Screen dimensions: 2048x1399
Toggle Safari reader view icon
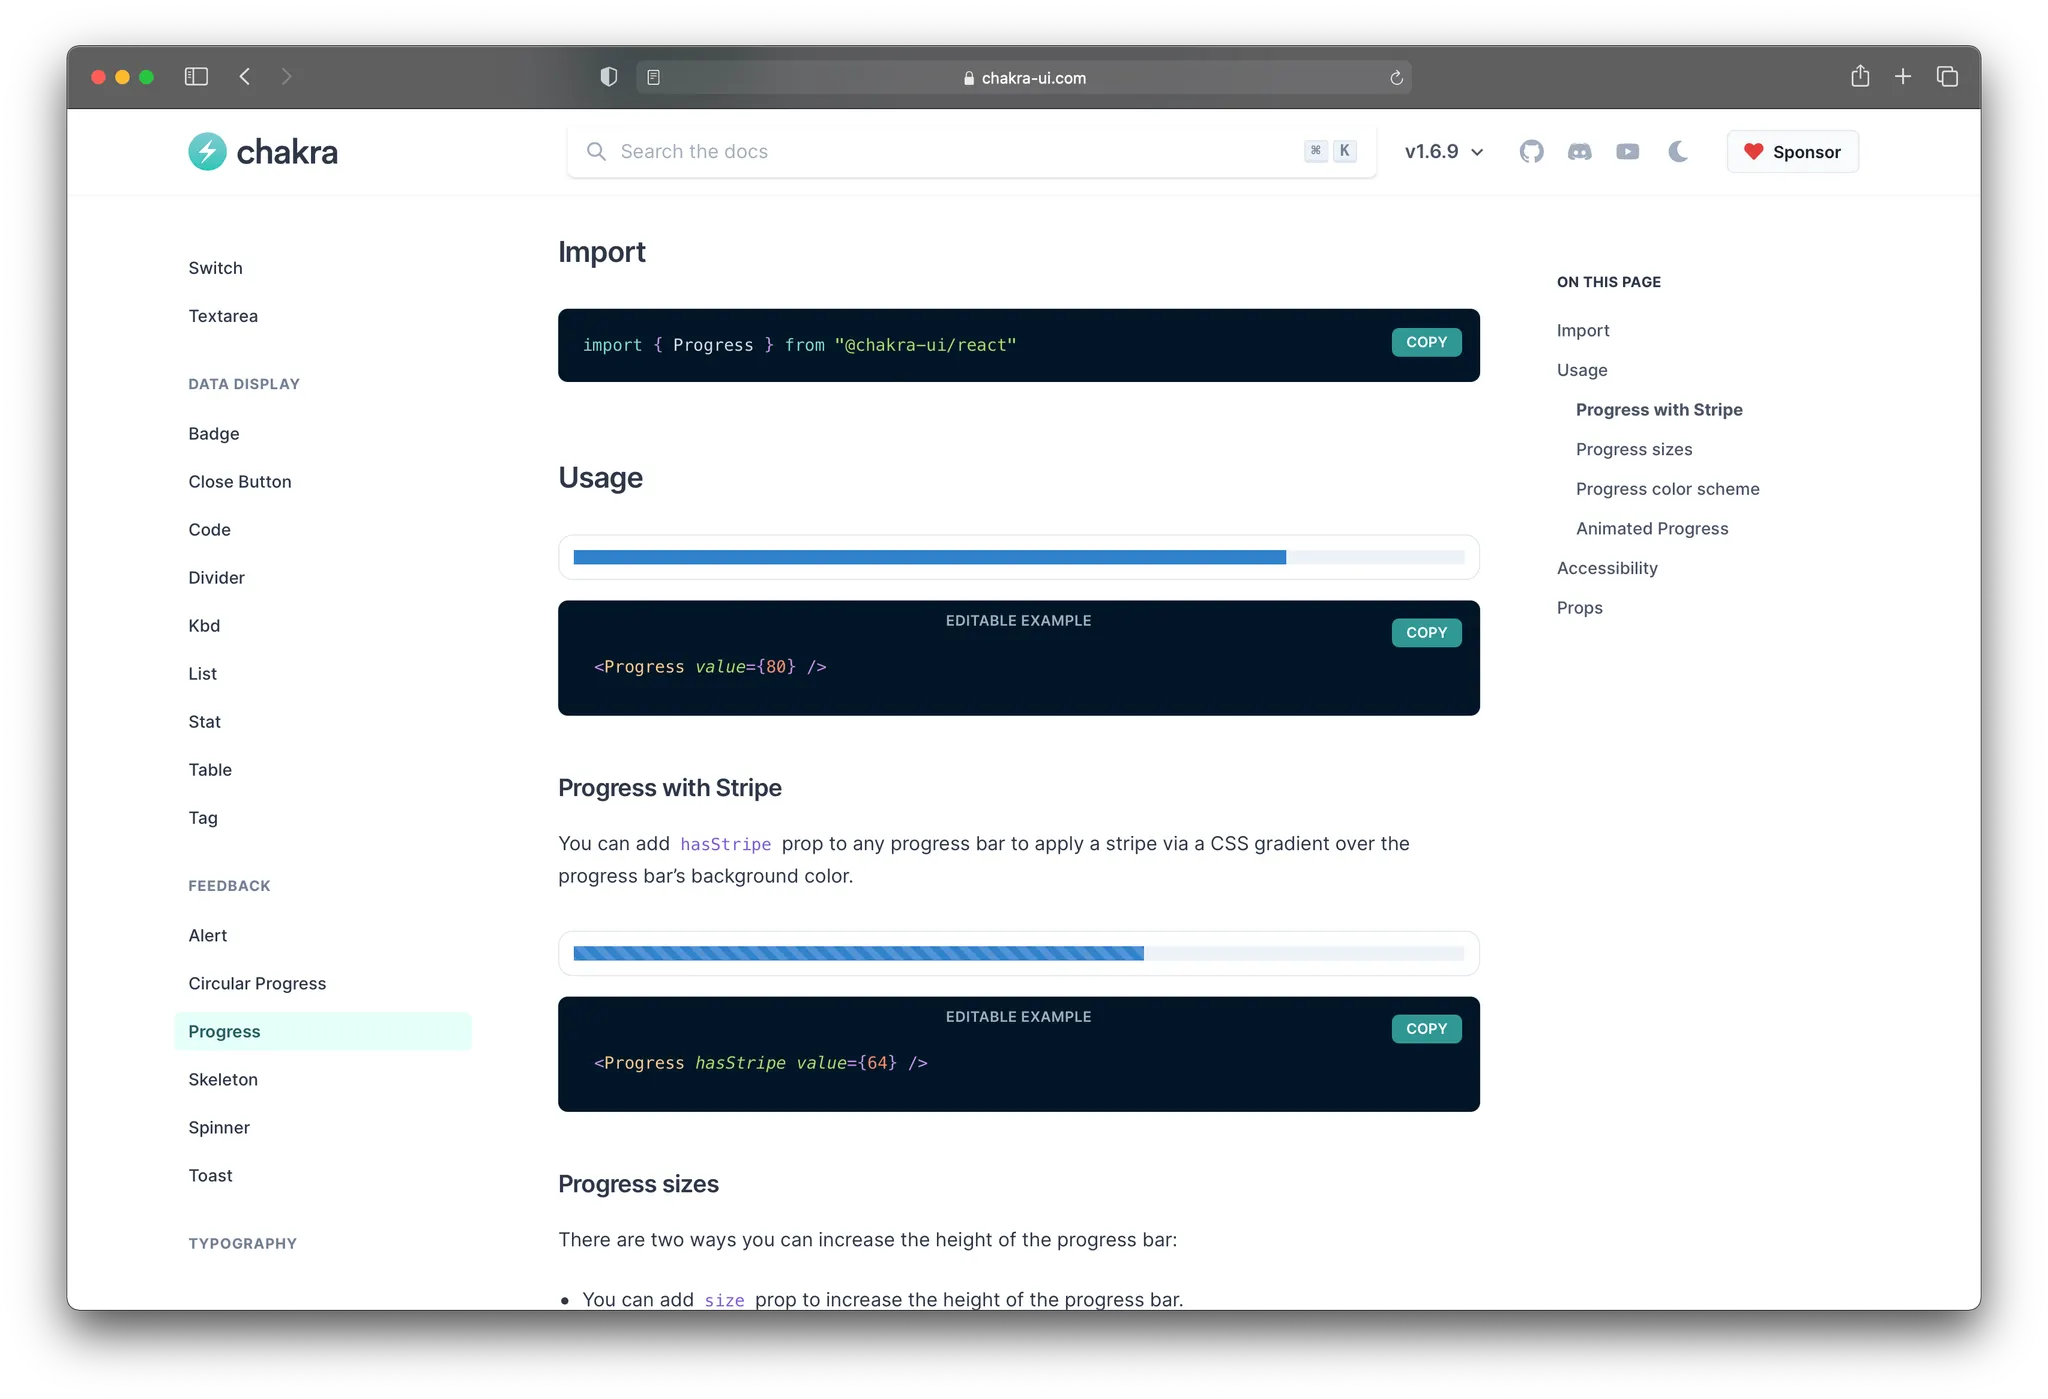pyautogui.click(x=653, y=78)
